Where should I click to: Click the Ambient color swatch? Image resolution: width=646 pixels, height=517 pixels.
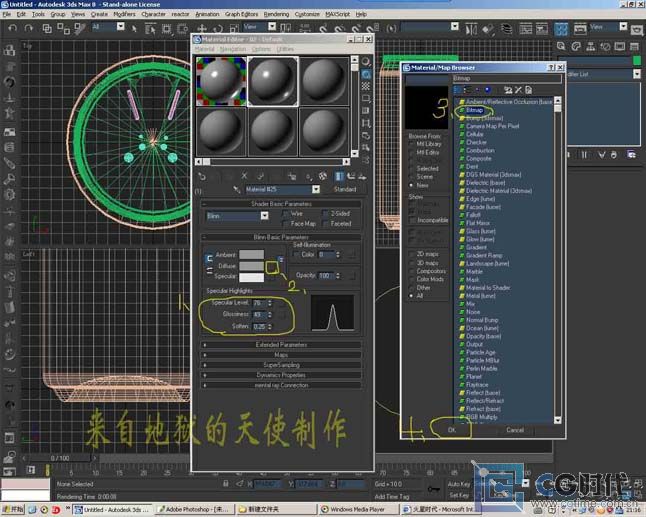(x=251, y=255)
